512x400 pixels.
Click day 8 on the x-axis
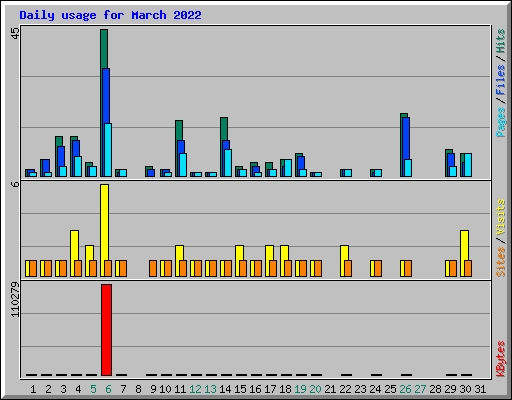coord(138,389)
